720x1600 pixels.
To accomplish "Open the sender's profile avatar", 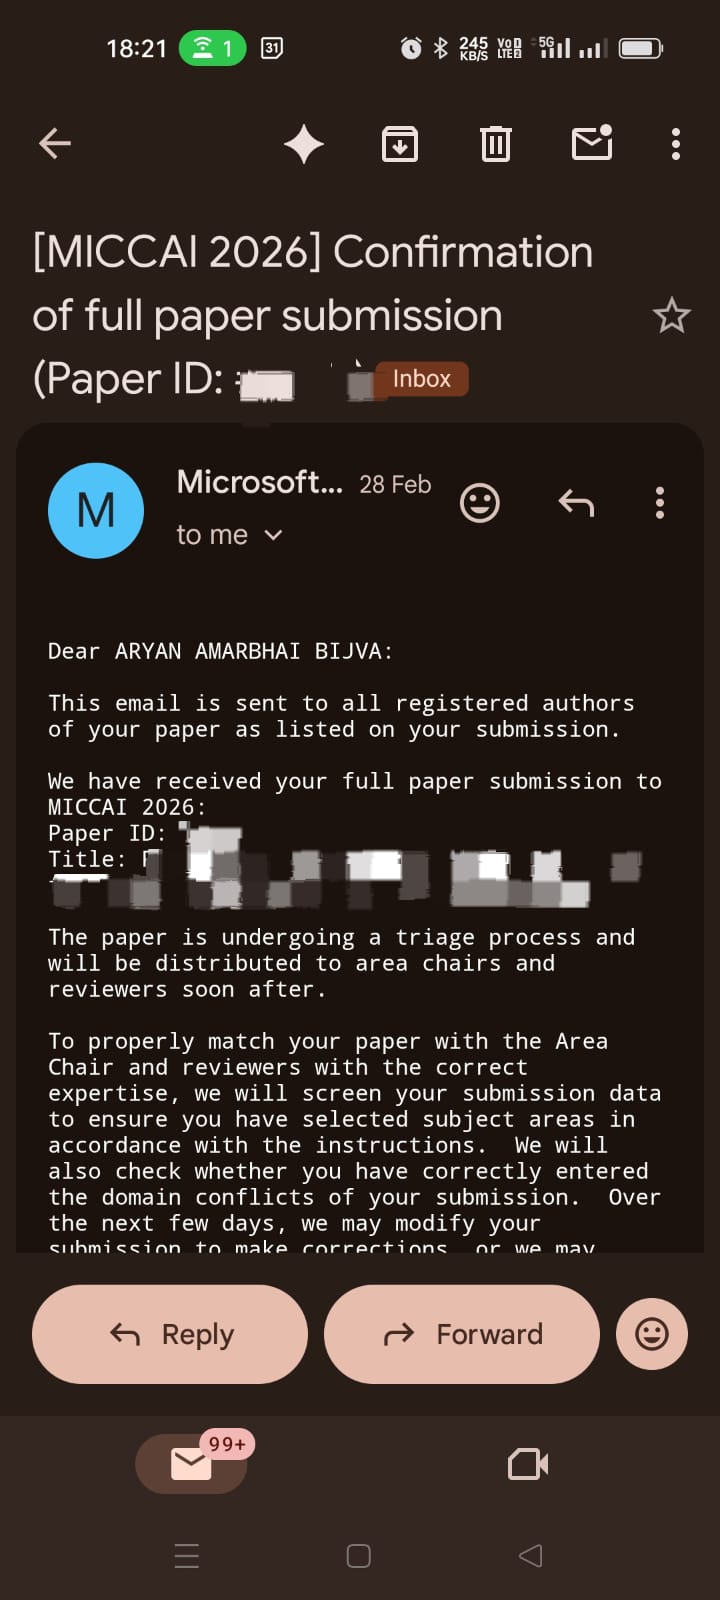I will click(x=96, y=510).
